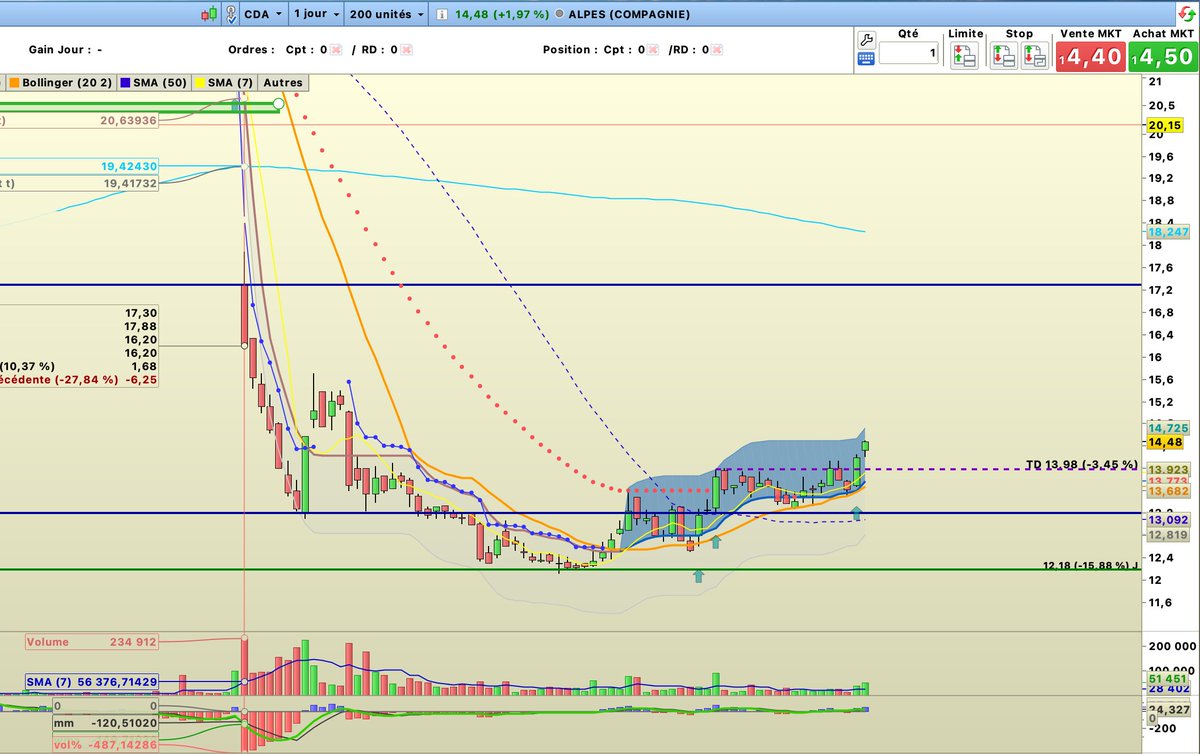This screenshot has height=754, width=1200.
Task: Click the blue SMA (50) color swatch
Action: coord(126,82)
